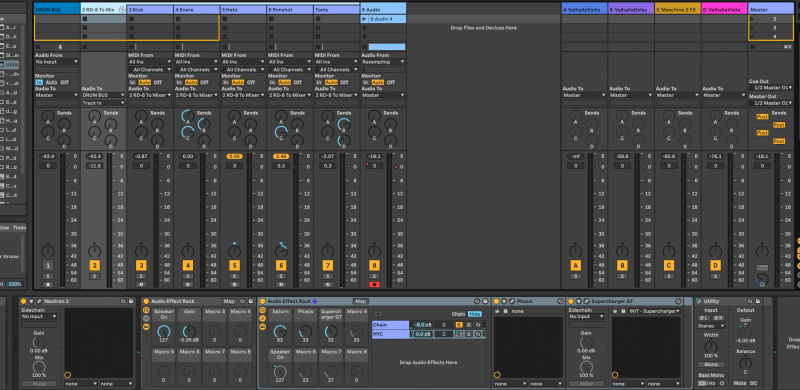Stop clips in 3 Kick first slot
The height and width of the screenshot is (390, 800).
coord(131,19)
